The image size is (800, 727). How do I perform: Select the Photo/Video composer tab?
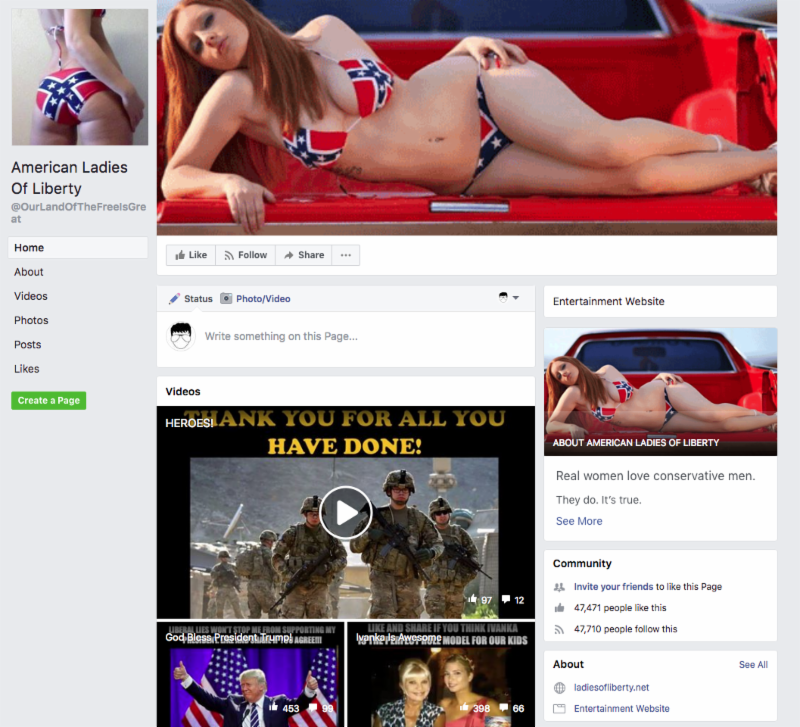tap(255, 299)
